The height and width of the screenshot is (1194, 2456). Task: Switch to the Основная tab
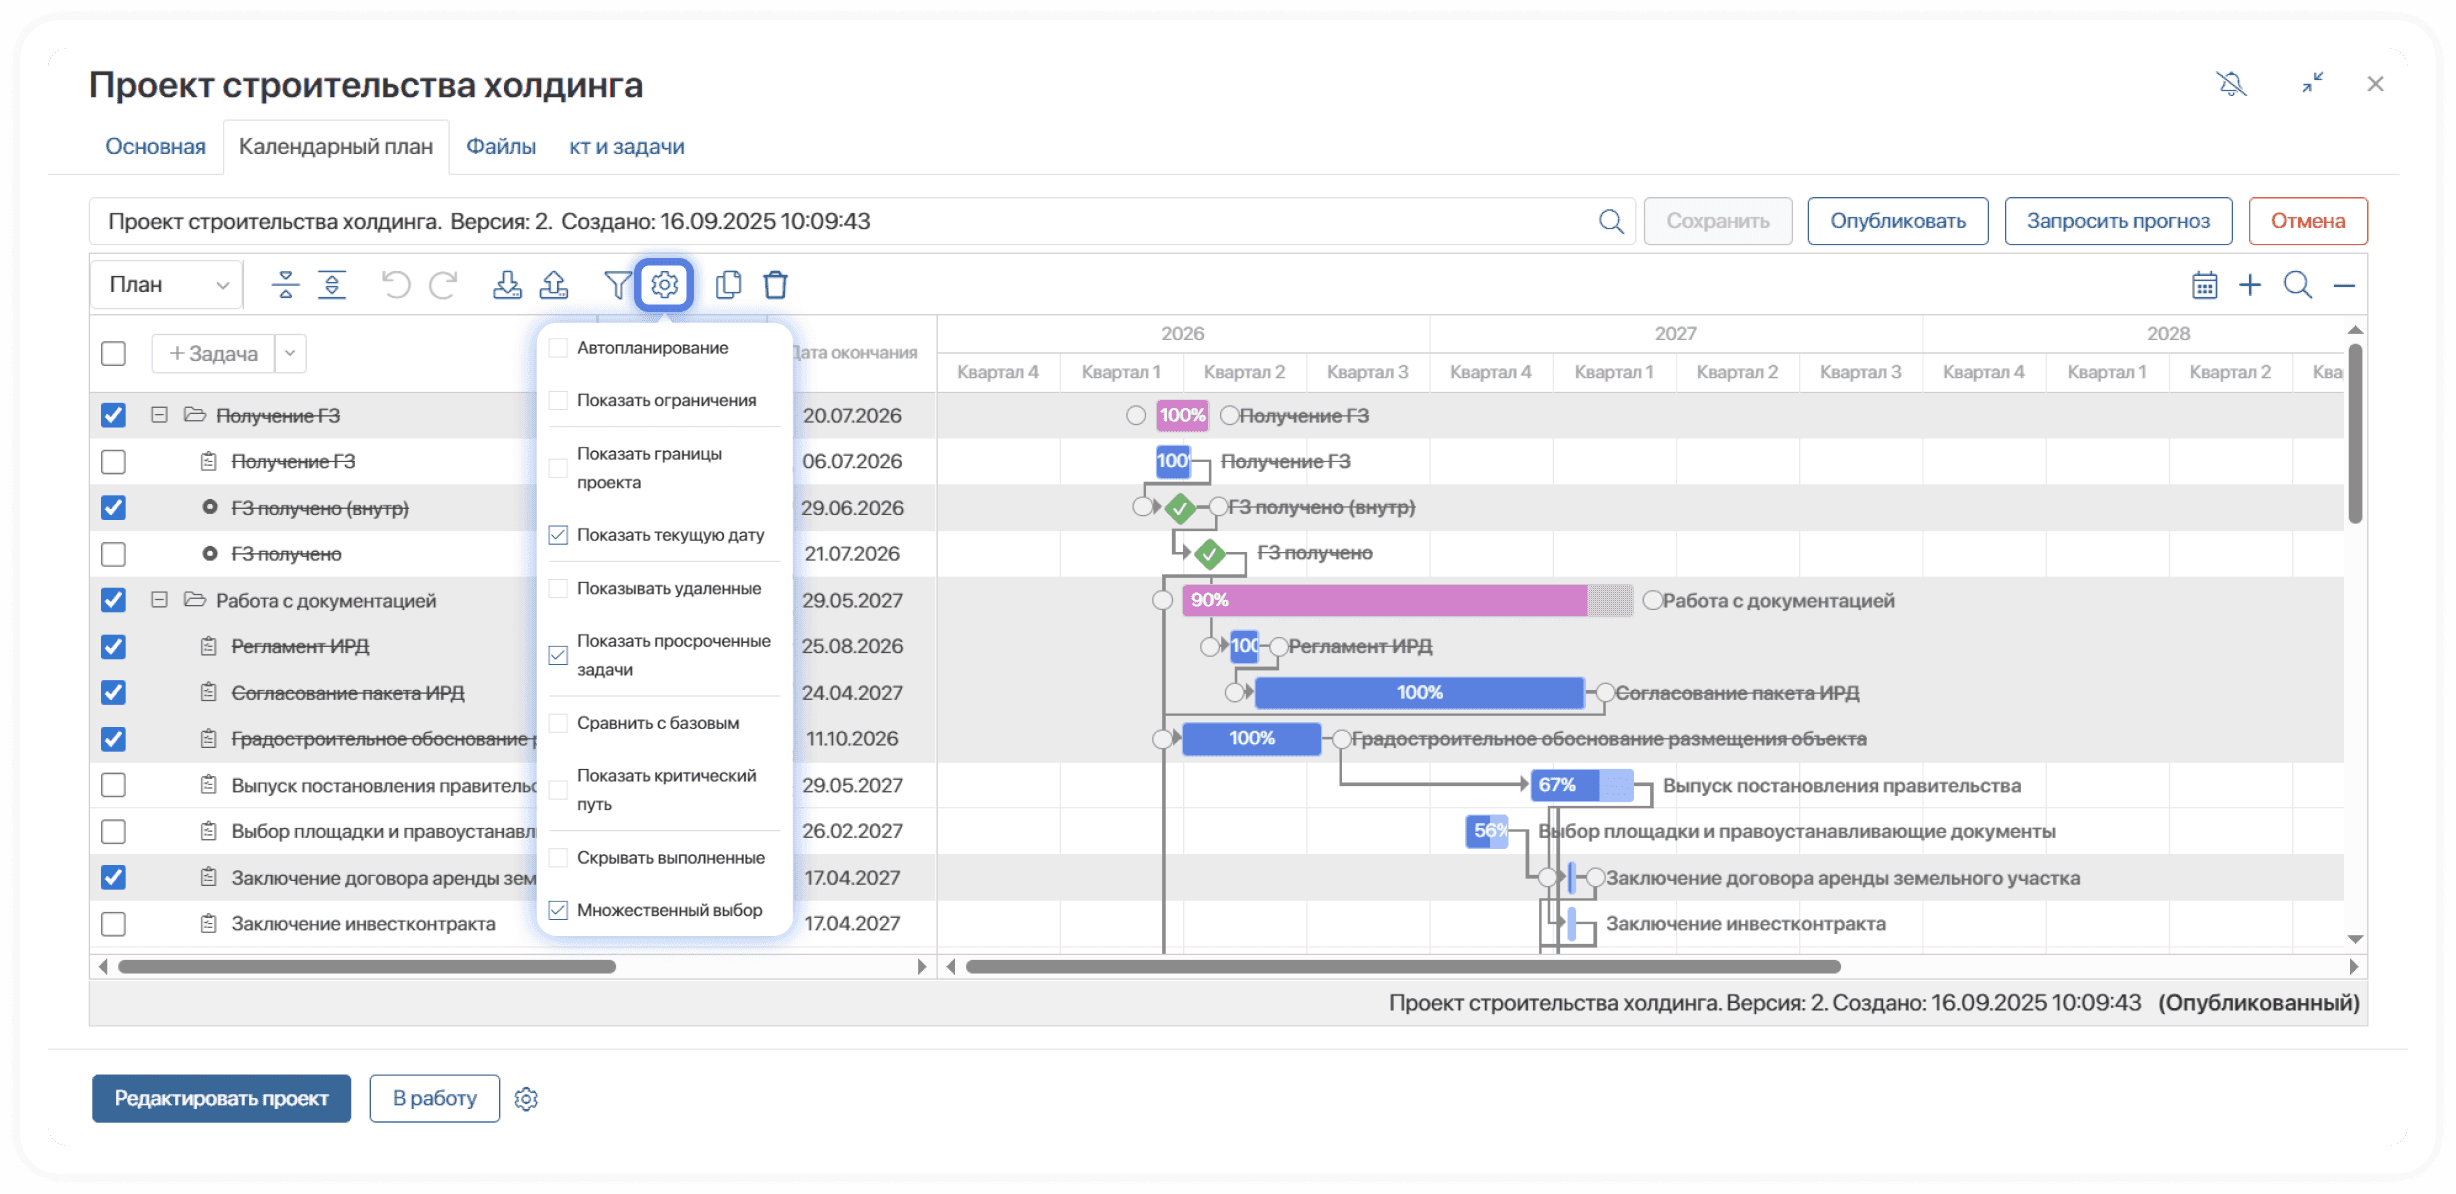click(x=155, y=147)
